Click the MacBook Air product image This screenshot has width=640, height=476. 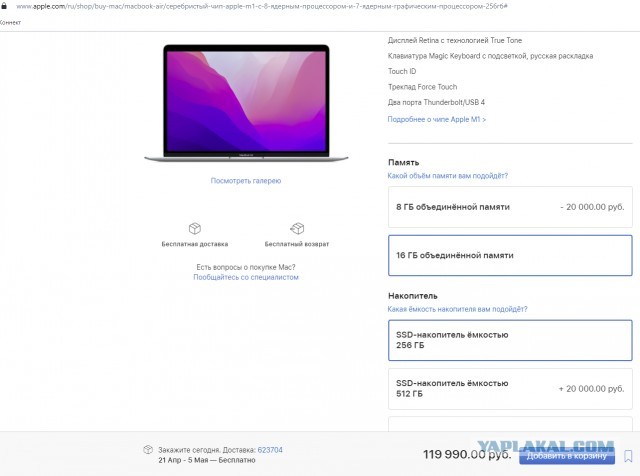(x=246, y=103)
